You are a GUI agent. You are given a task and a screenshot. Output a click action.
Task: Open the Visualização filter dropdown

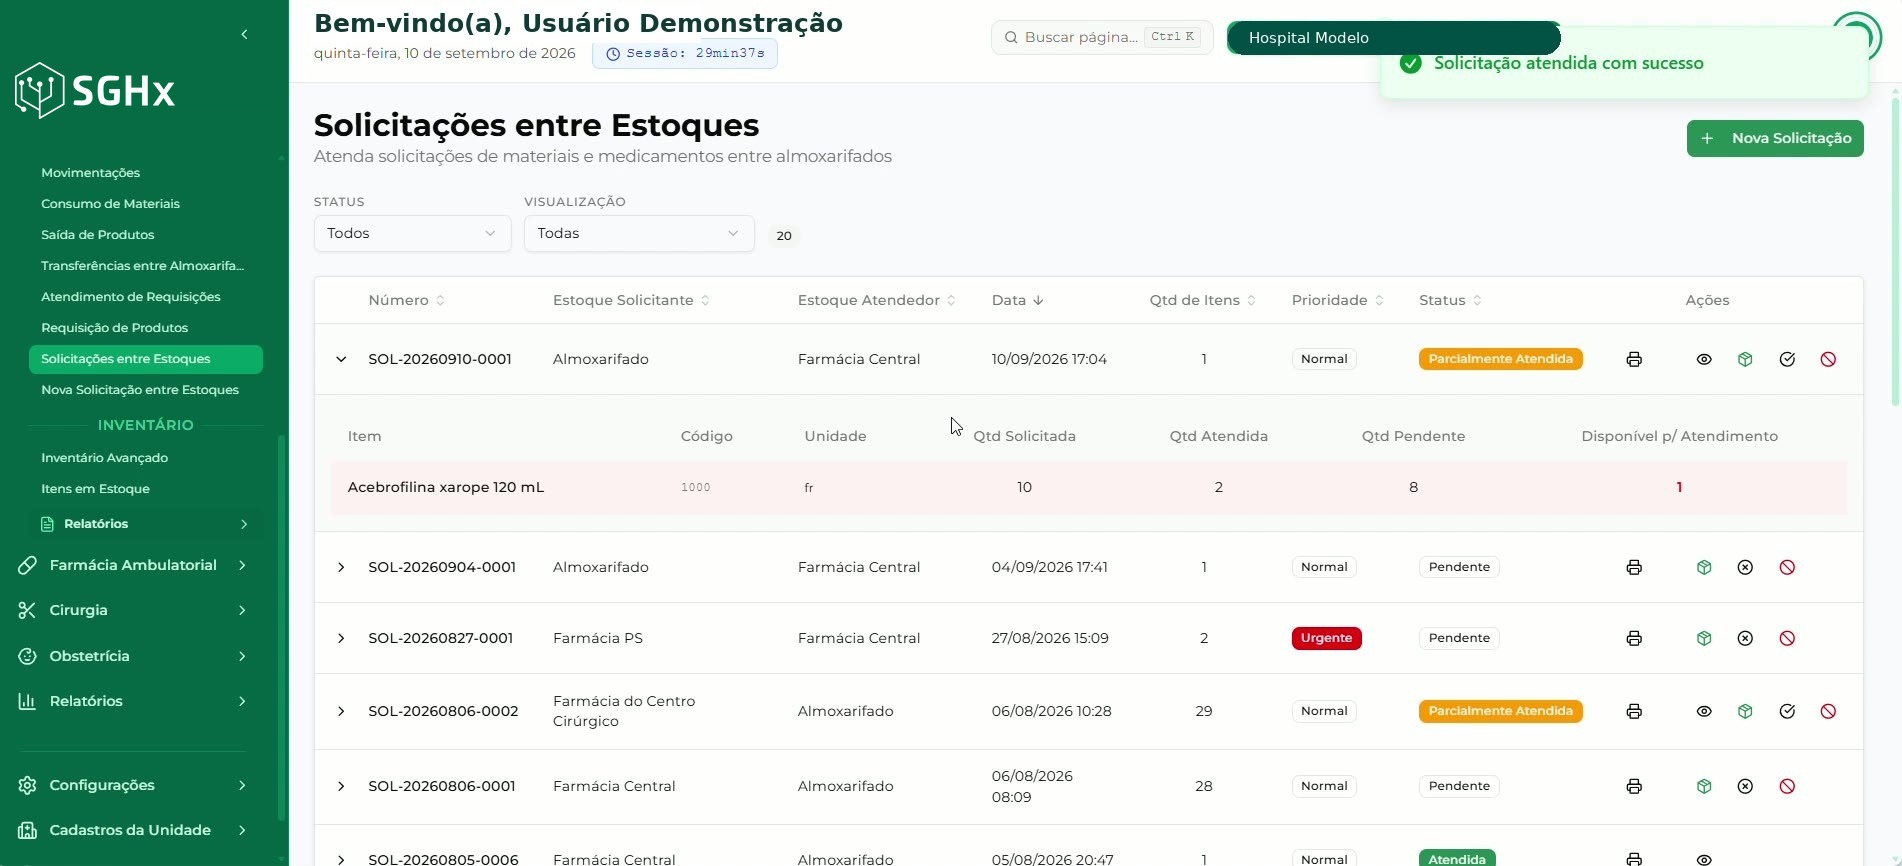click(639, 233)
